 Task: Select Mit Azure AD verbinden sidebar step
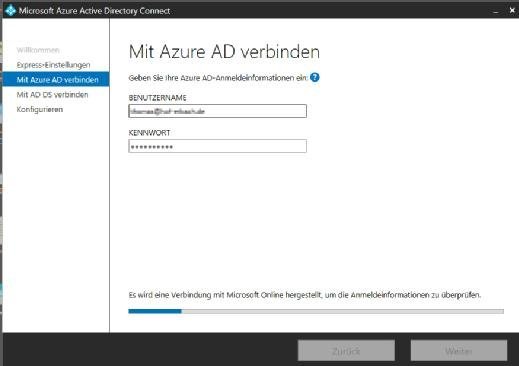[x=56, y=79]
